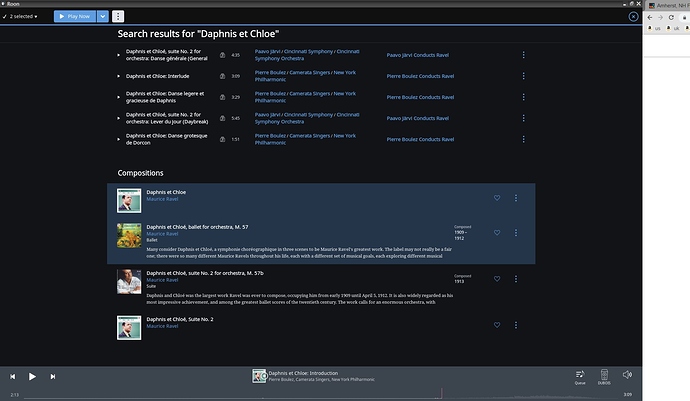This screenshot has height=401, width=690.
Task: Open more options for Lever du jour track
Action: [x=523, y=118]
